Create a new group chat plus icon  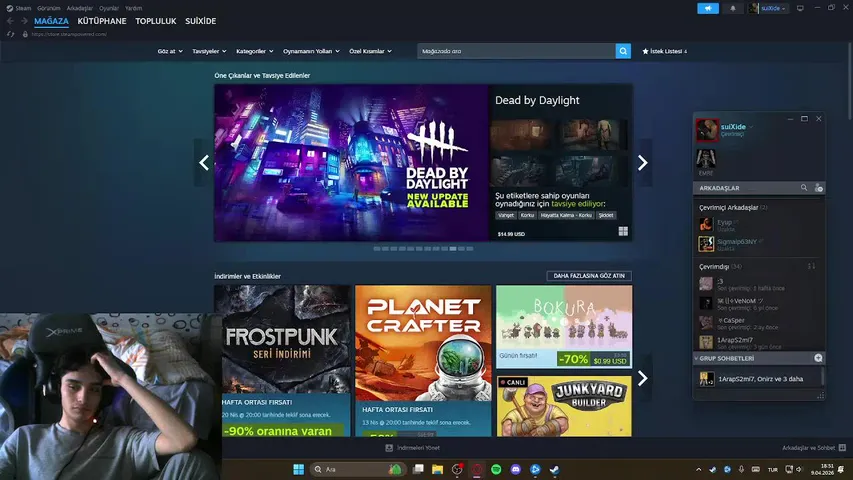pos(818,358)
